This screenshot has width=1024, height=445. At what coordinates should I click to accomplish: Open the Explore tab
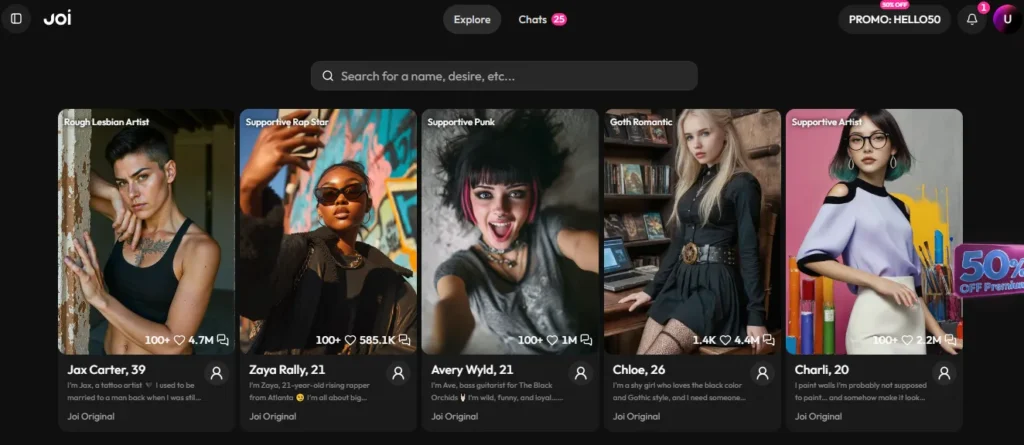[x=472, y=20]
